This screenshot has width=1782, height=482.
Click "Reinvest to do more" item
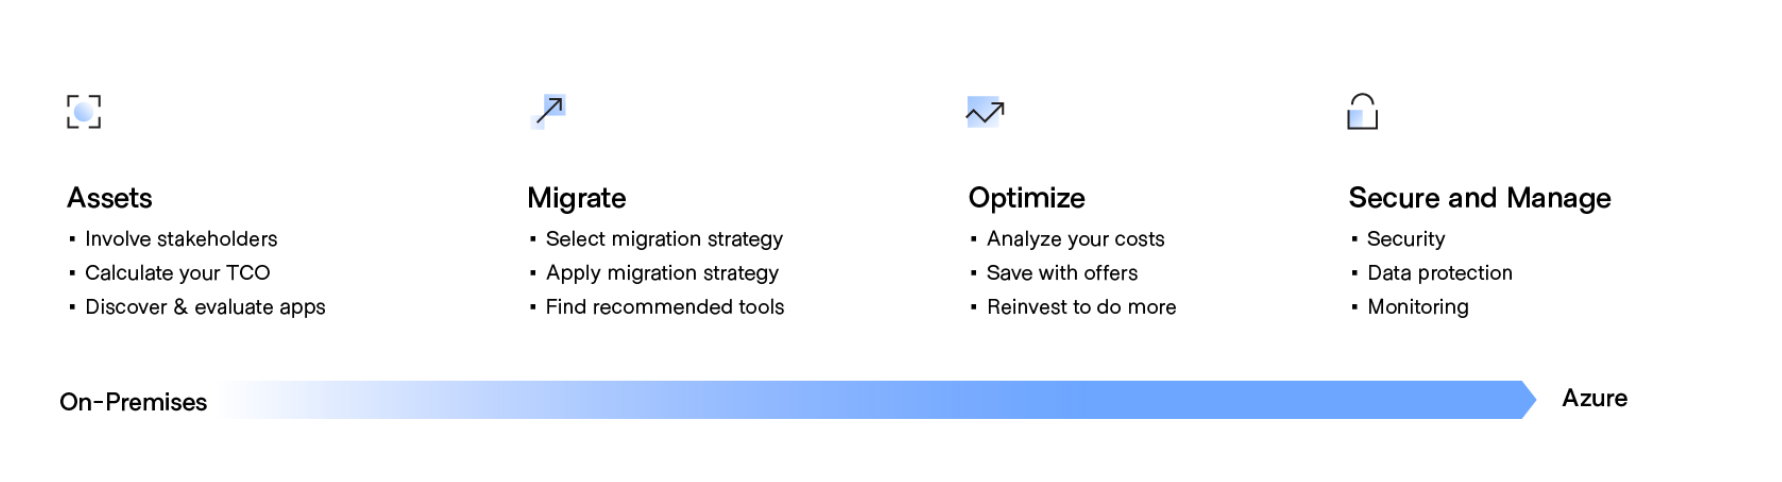point(1081,307)
